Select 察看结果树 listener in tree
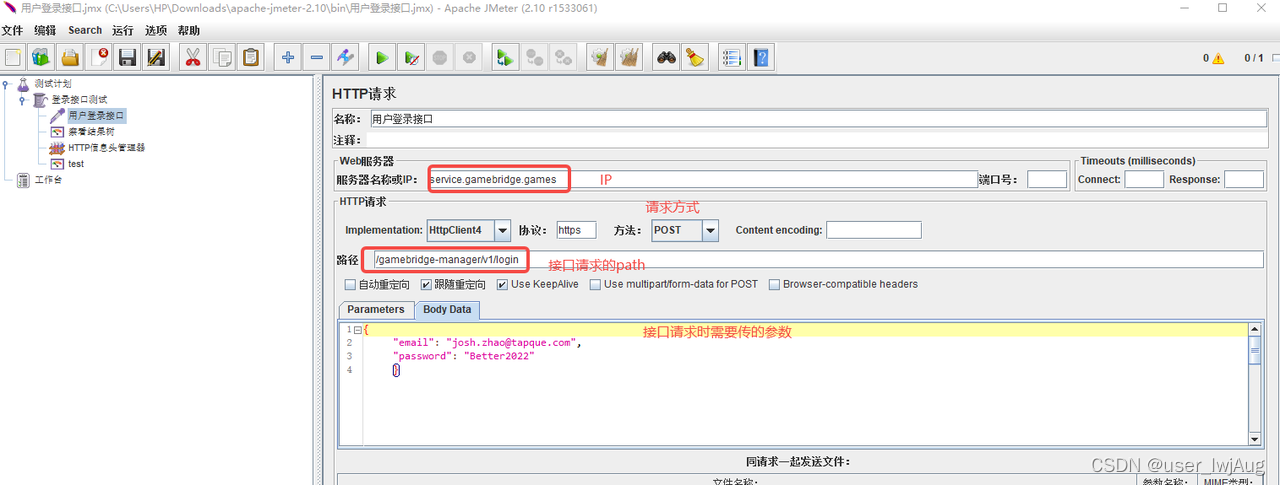Image resolution: width=1280 pixels, height=485 pixels. point(91,132)
